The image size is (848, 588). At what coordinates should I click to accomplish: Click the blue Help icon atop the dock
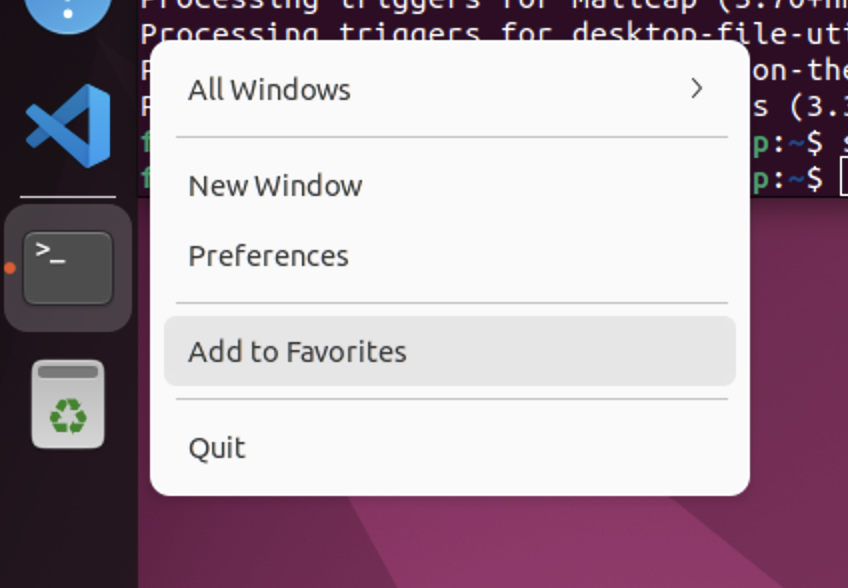[x=68, y=12]
